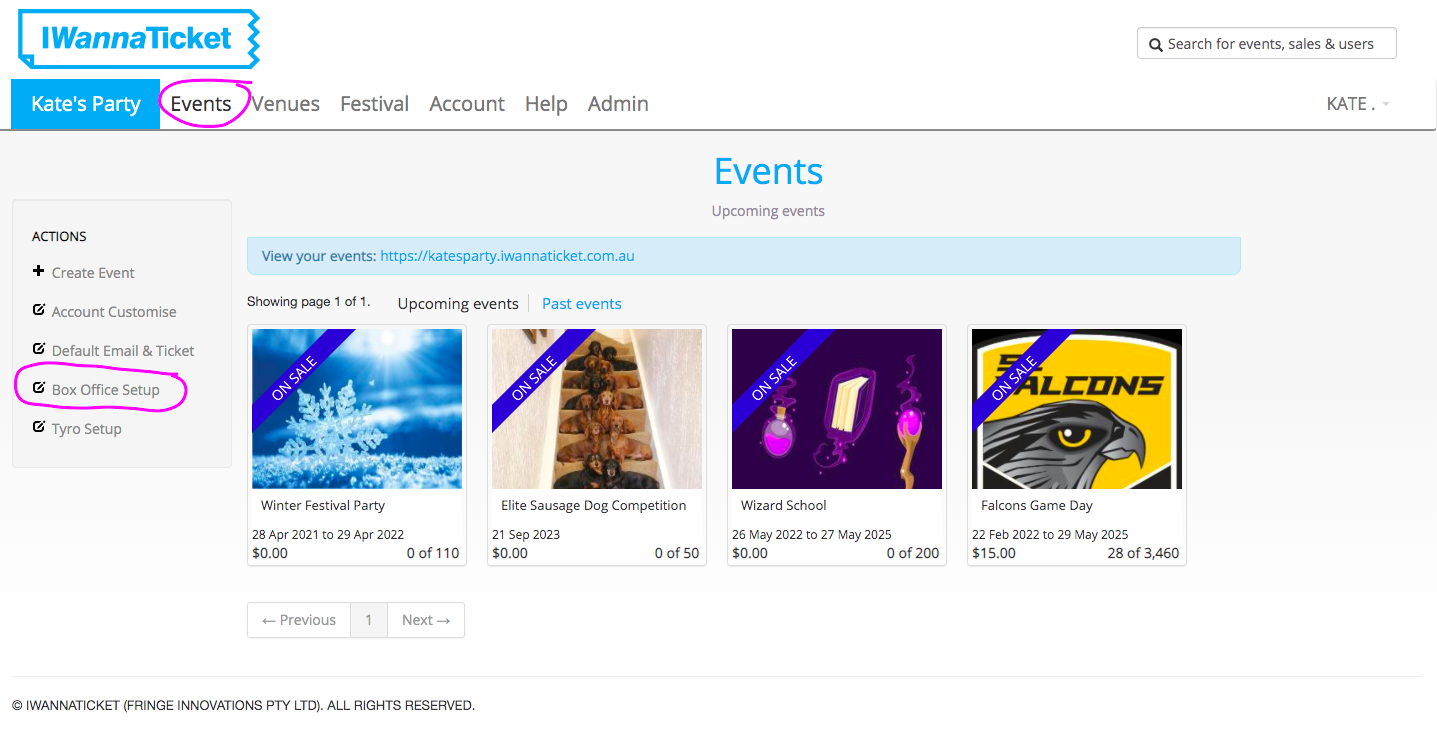The image size is (1437, 733).
Task: Click edit icon beside Default Email & Ticket
Action: (x=39, y=349)
